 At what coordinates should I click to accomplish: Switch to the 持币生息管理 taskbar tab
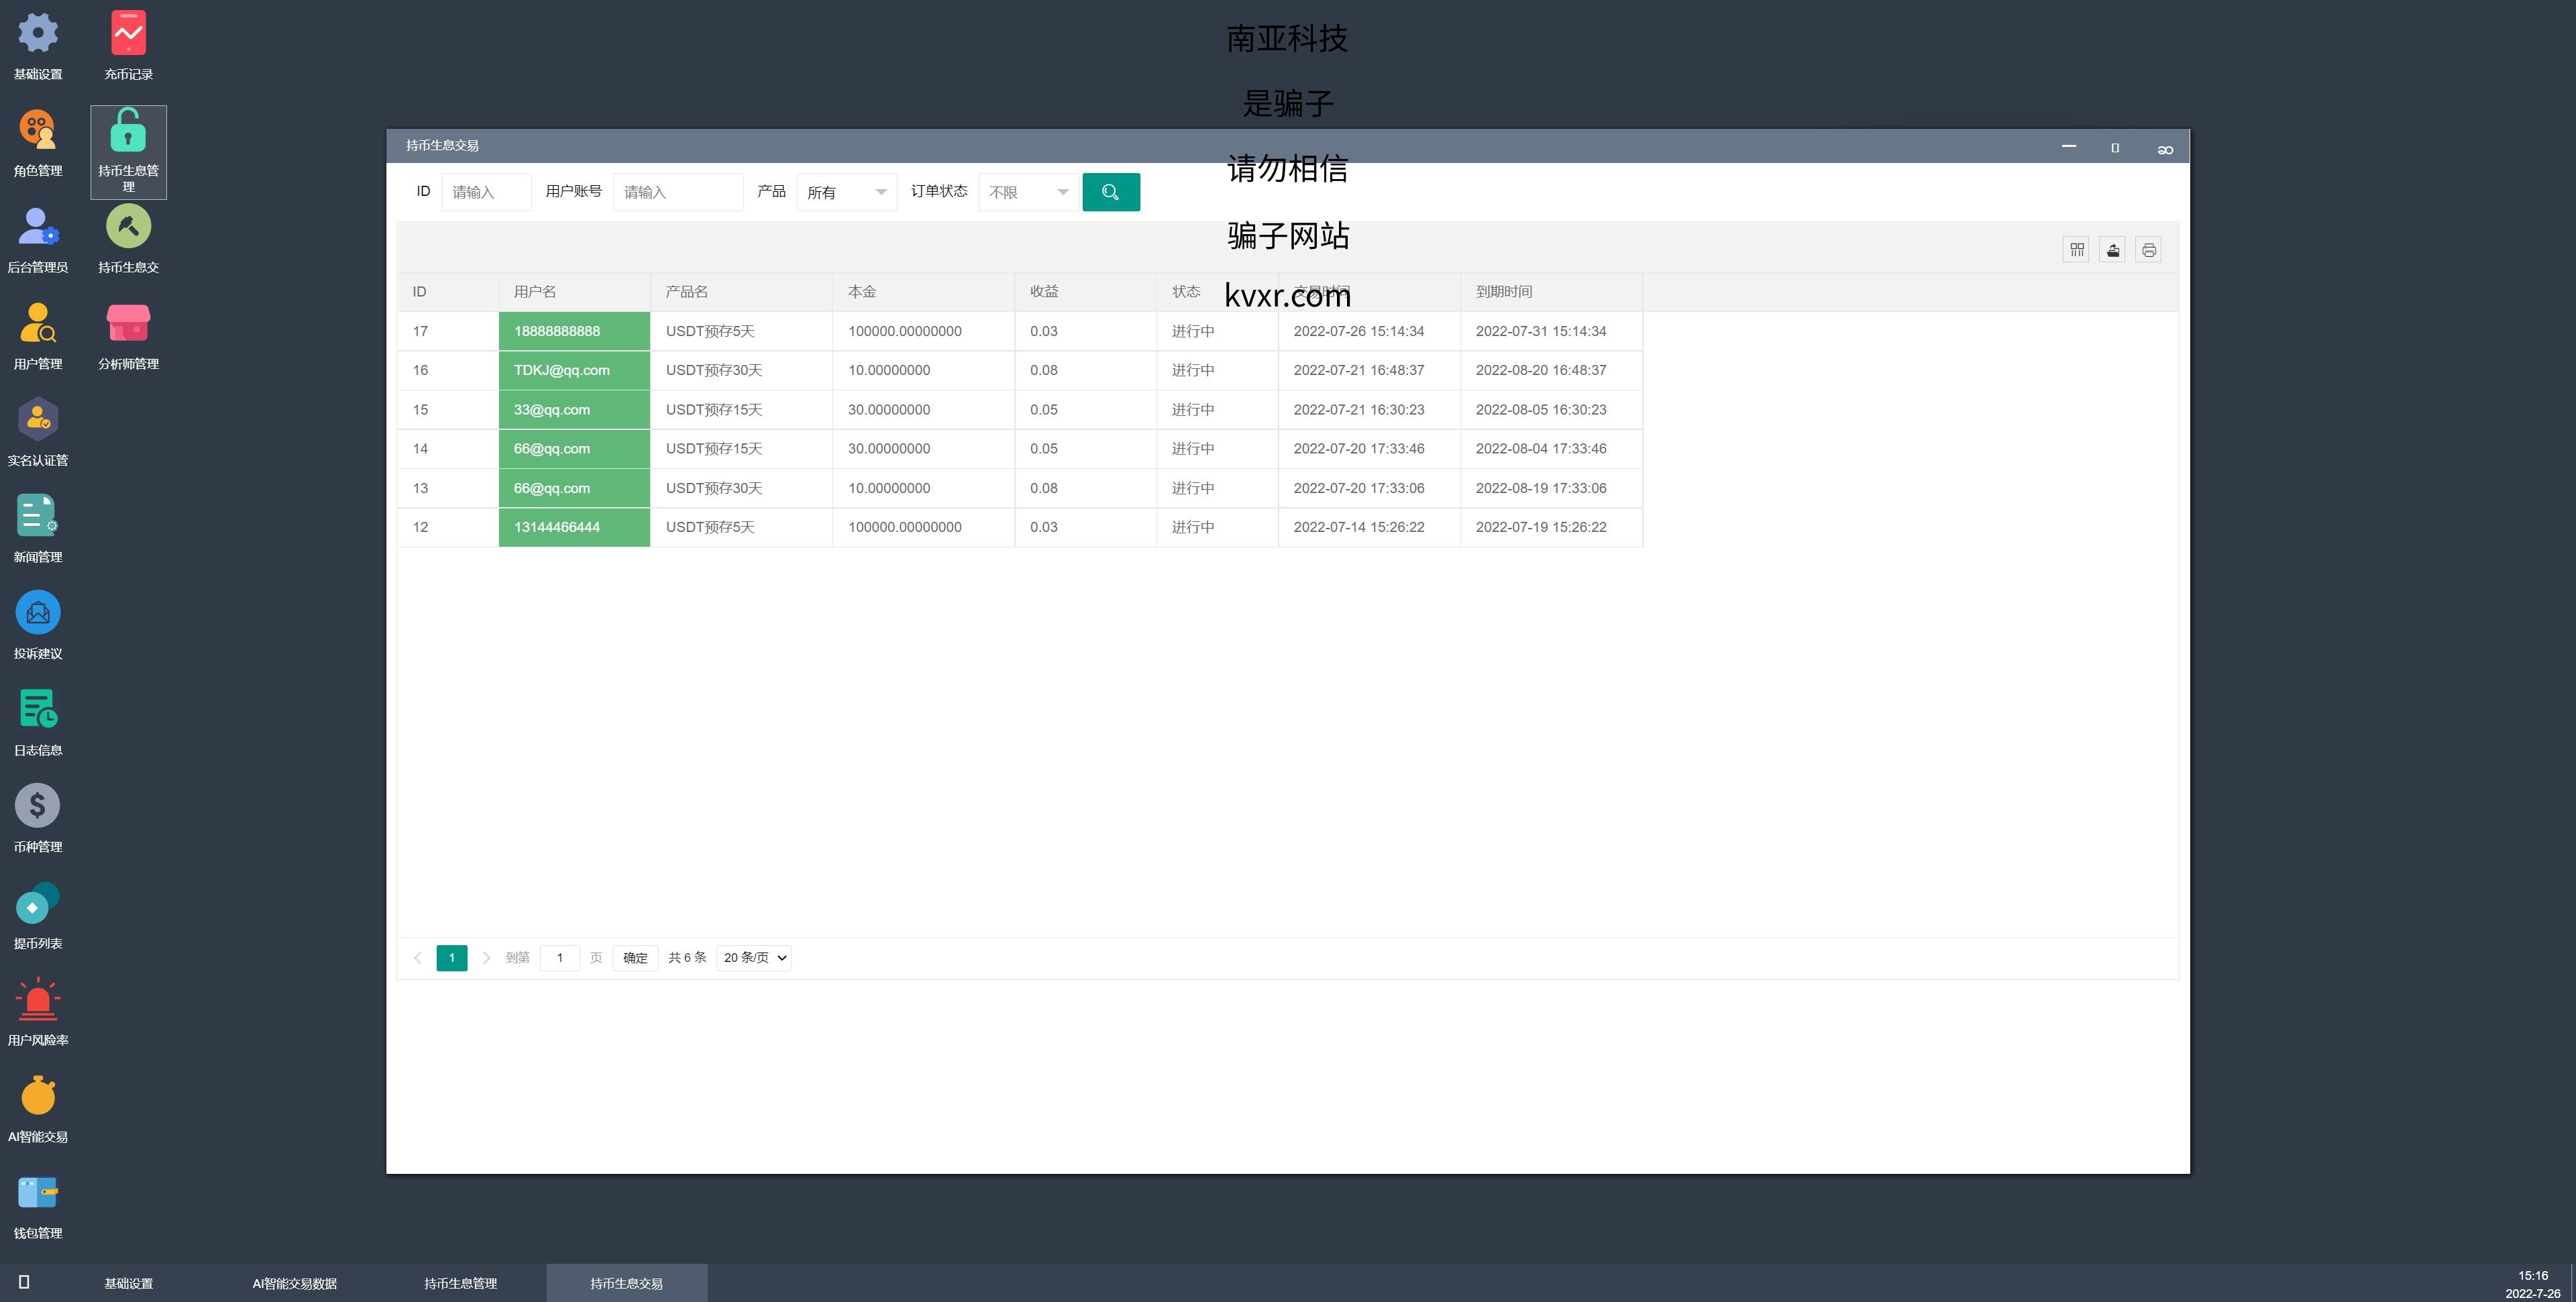tap(460, 1283)
